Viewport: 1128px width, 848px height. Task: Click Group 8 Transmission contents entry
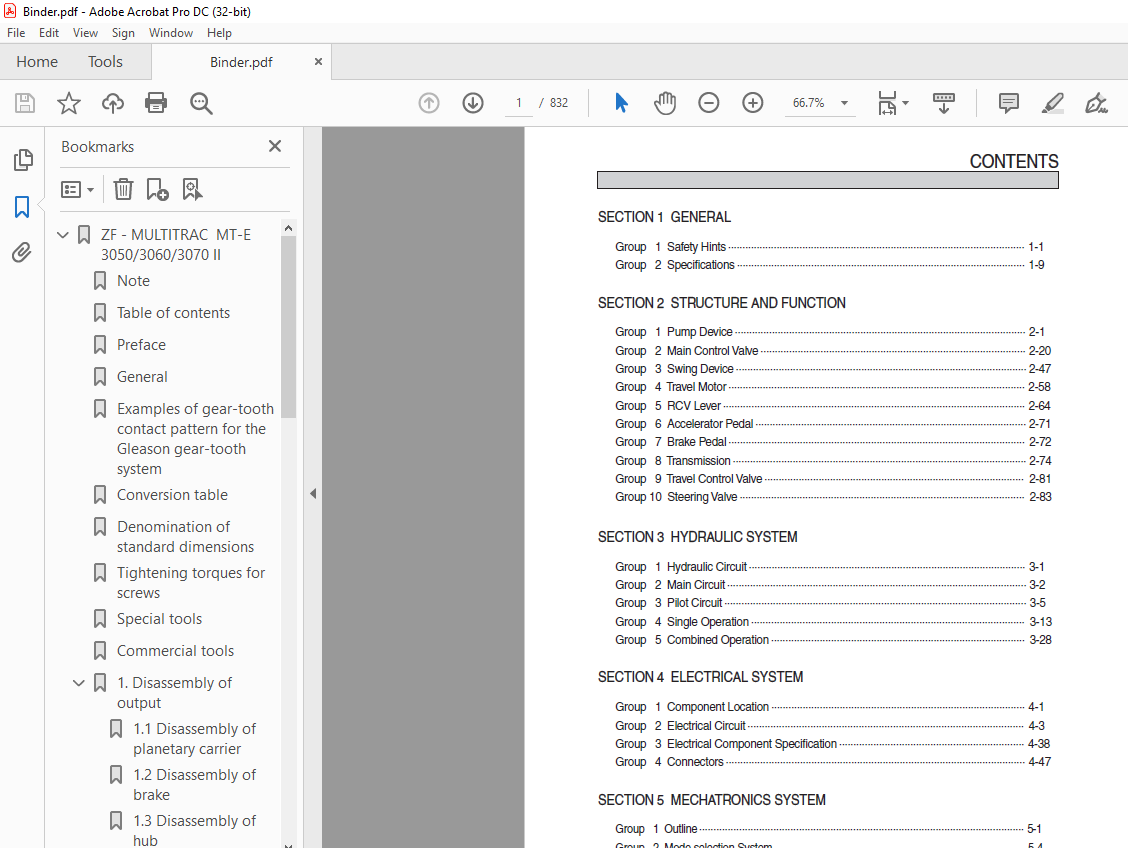833,460
